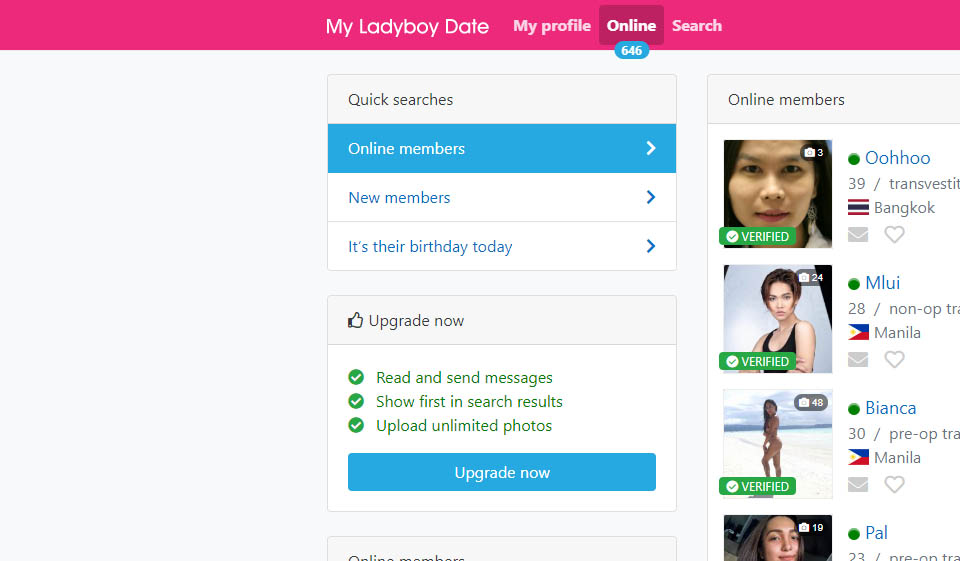
Task: Open Oohhoo's profile name link
Action: coord(897,158)
